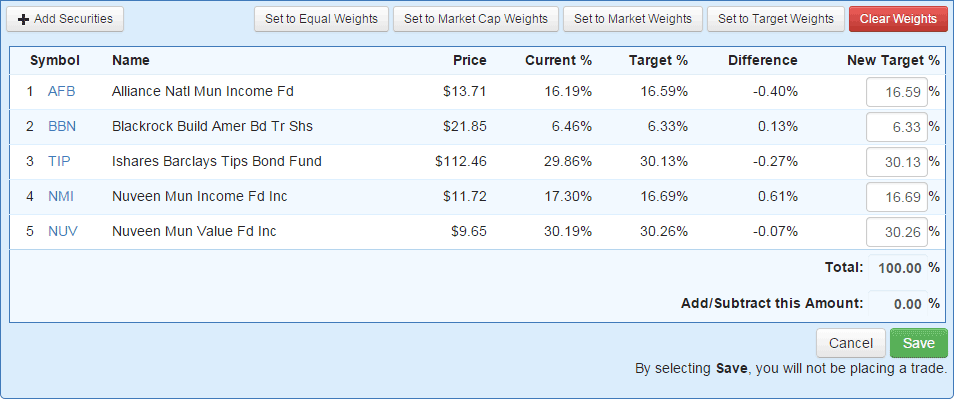The width and height of the screenshot is (954, 399).
Task: Select Blackrock Build Amer Bd Tr Shs
Action: click(x=212, y=127)
